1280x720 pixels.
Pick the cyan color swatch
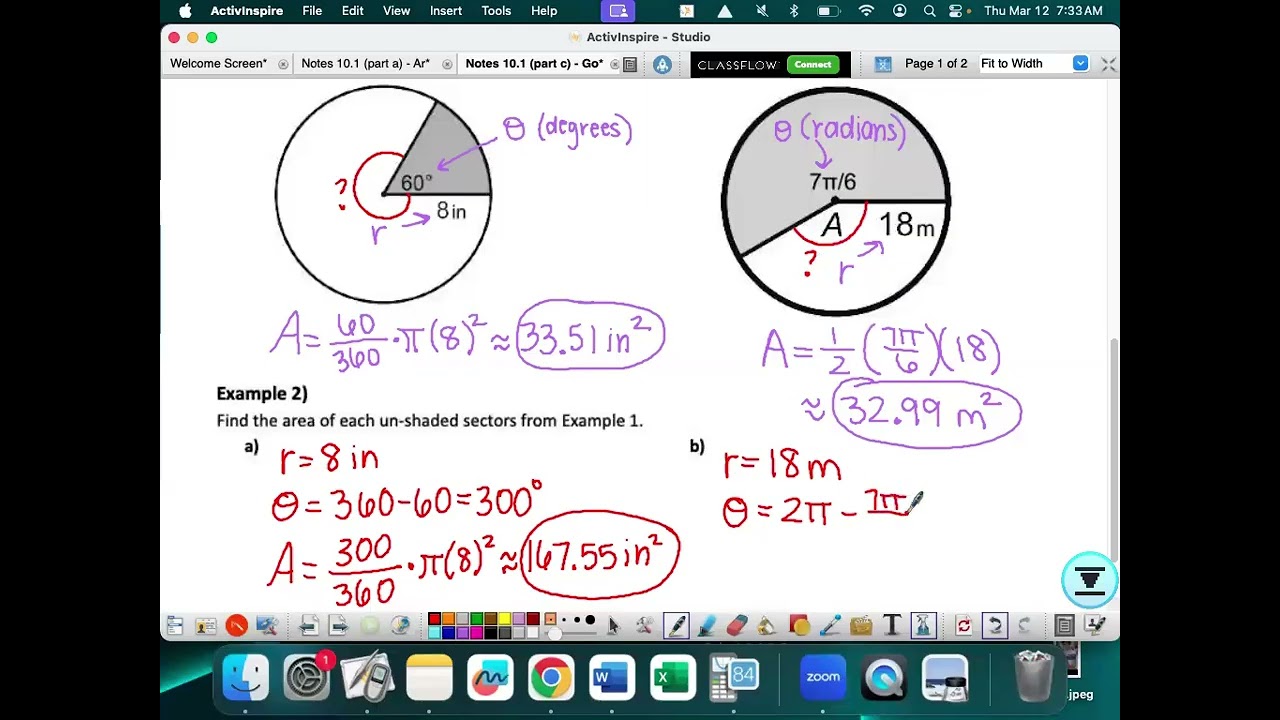pyautogui.click(x=434, y=633)
